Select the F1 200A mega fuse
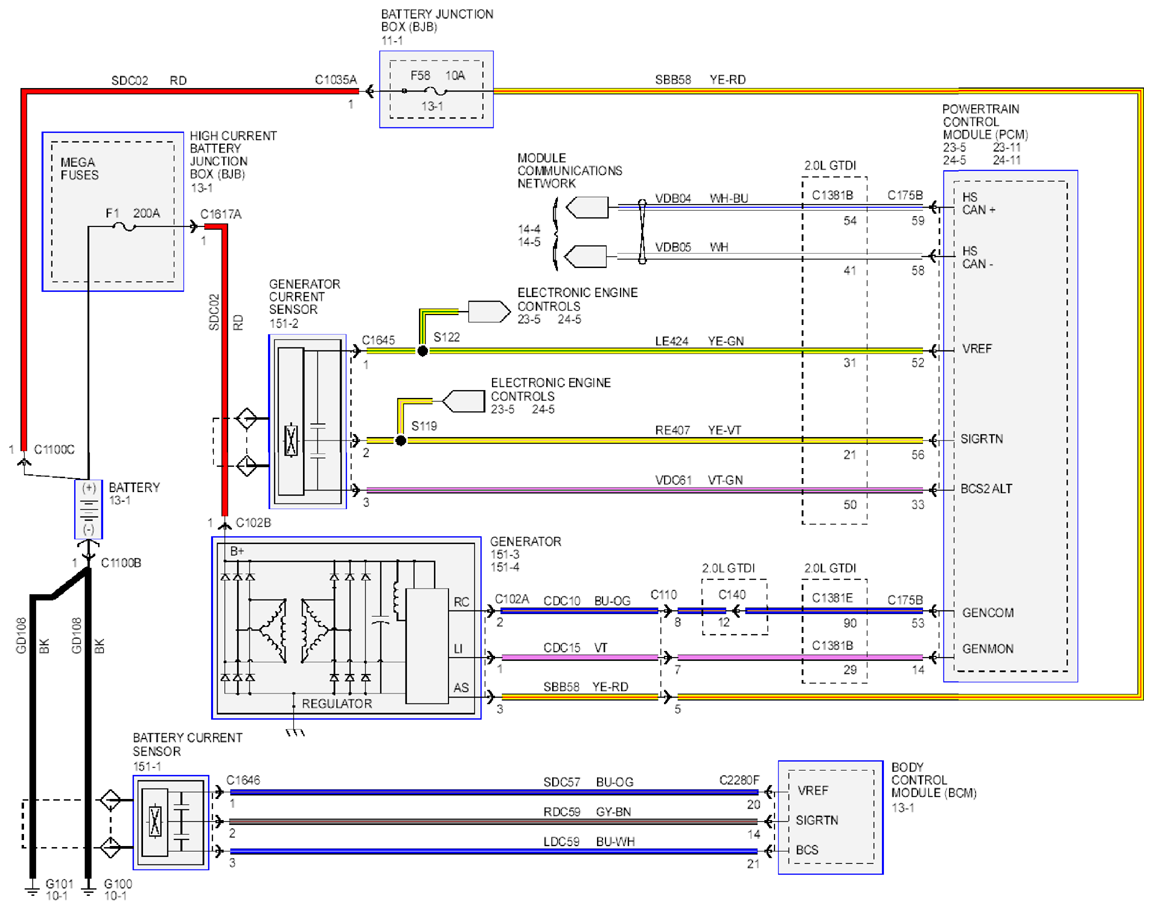Screen dimensions: 1153x910 pyautogui.click(x=126, y=227)
